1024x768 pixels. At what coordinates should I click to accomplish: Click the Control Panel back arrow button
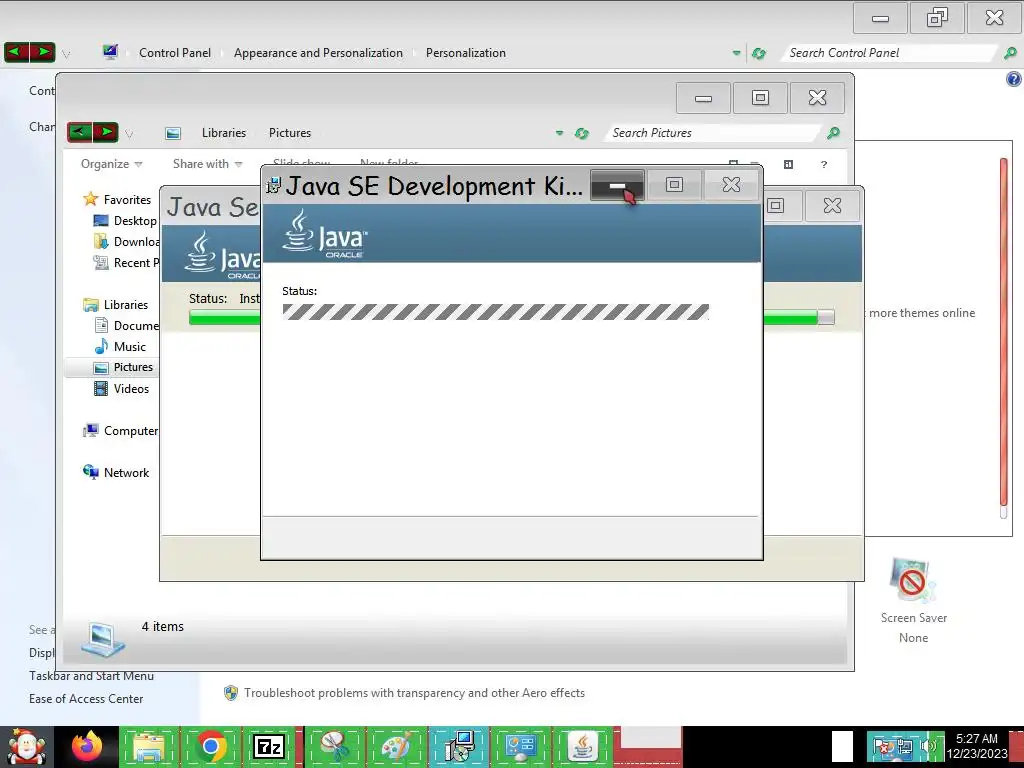[x=16, y=52]
